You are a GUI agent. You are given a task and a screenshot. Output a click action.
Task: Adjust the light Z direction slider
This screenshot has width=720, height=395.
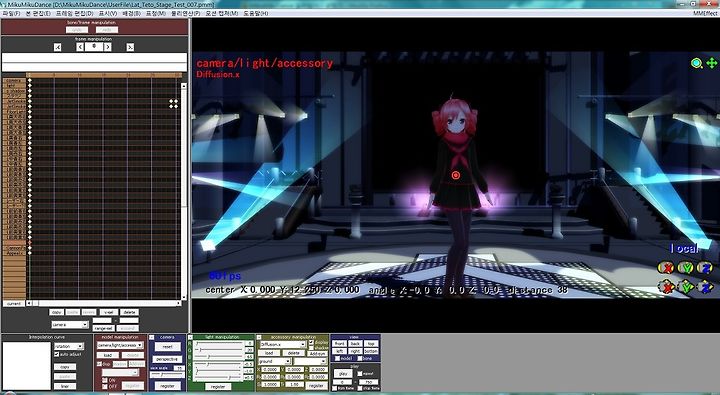(219, 378)
